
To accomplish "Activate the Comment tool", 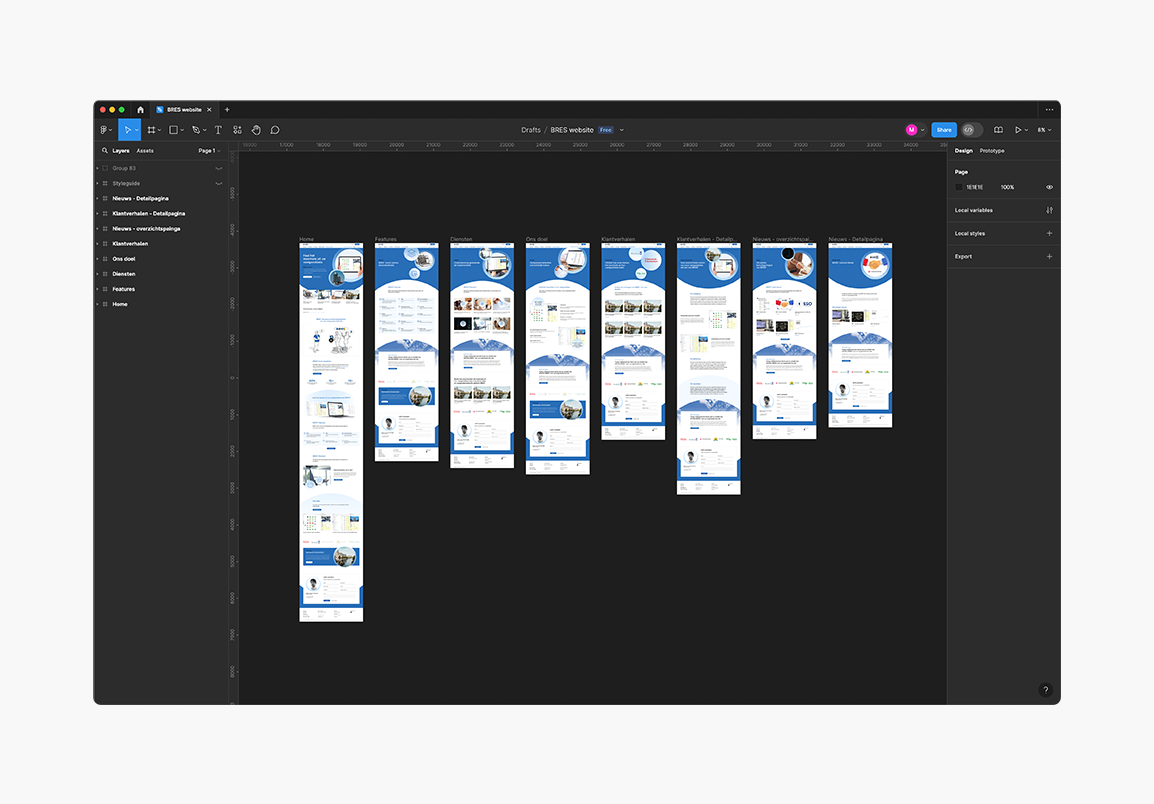I will [x=275, y=130].
